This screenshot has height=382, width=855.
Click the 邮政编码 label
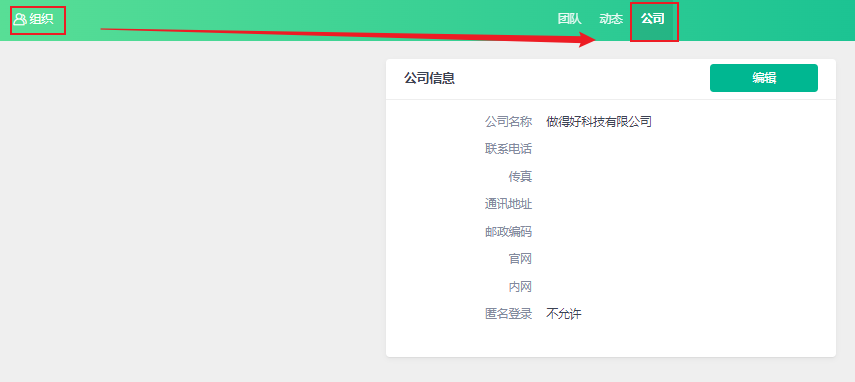pos(508,232)
